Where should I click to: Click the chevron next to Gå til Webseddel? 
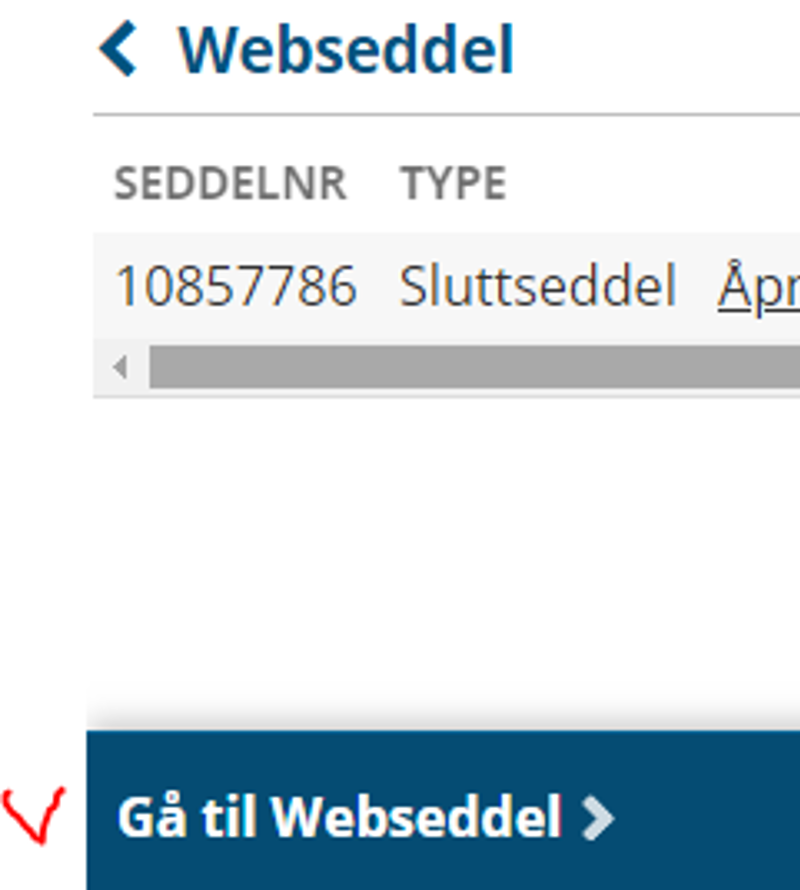pyautogui.click(x=598, y=818)
